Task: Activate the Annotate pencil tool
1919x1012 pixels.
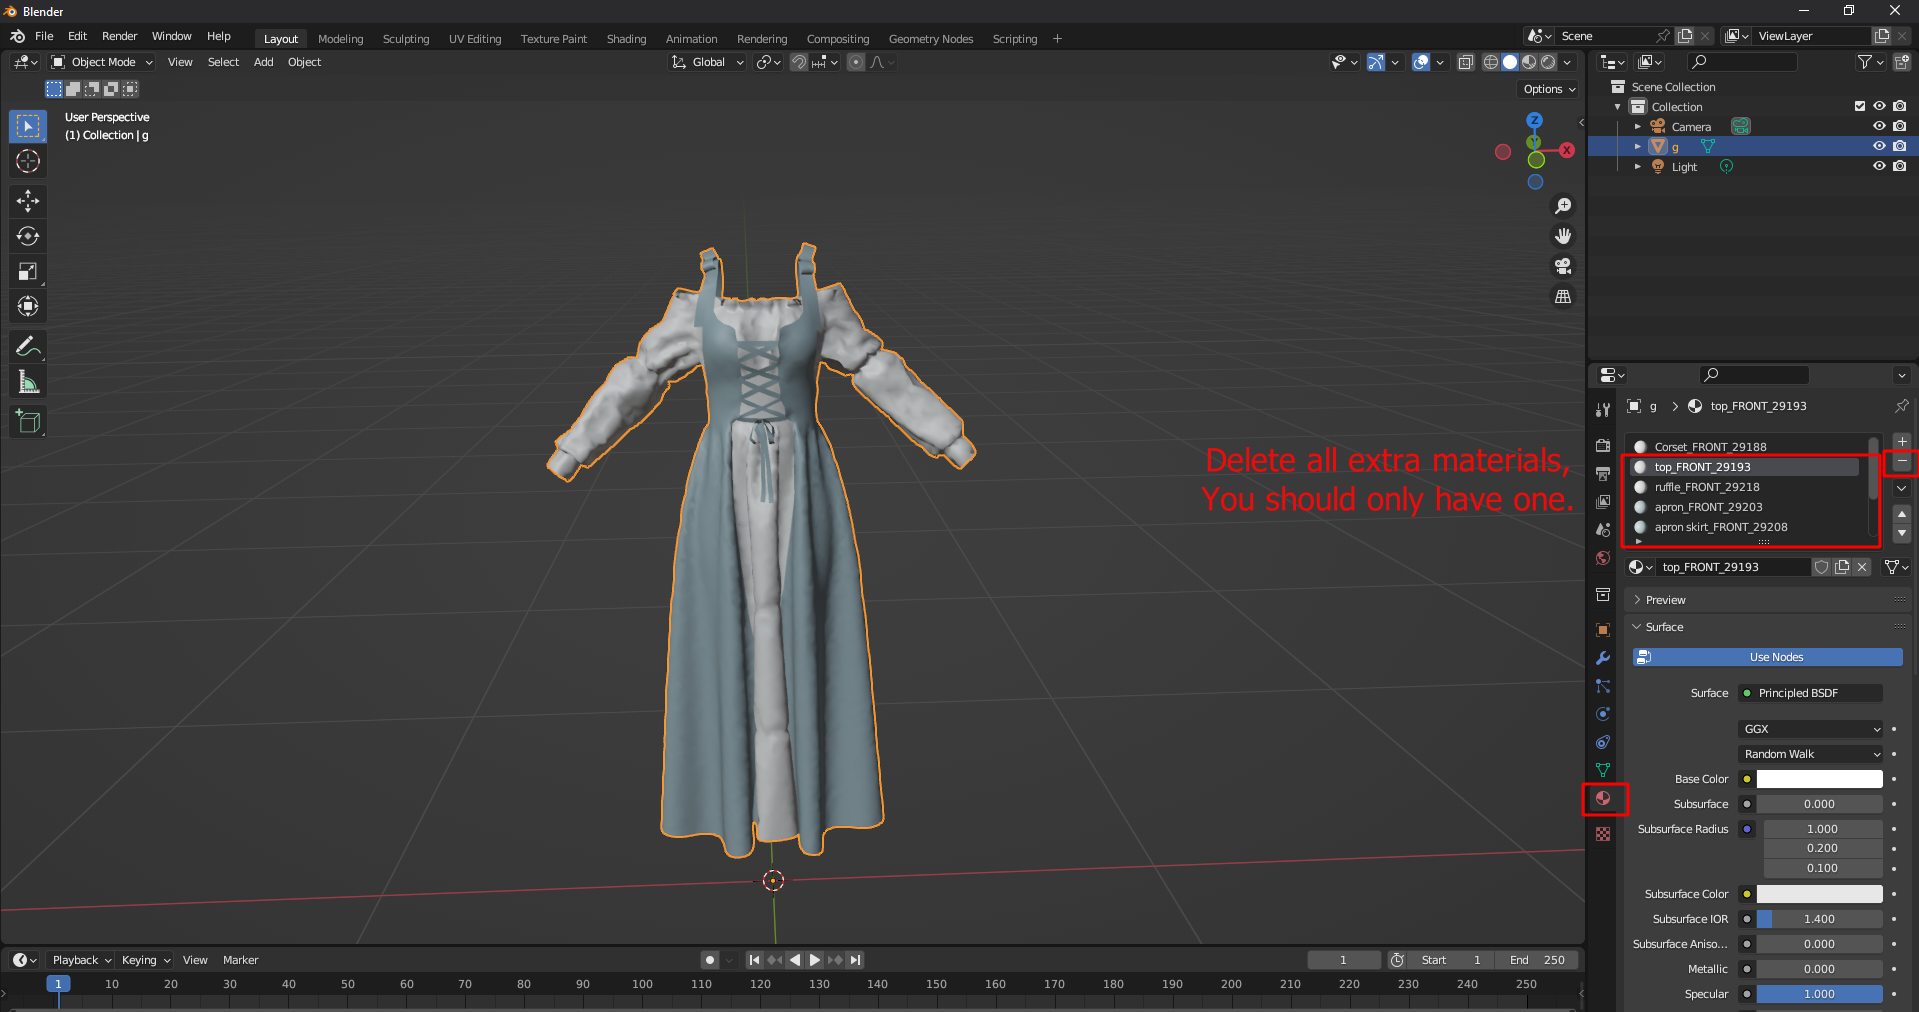Action: click(28, 347)
